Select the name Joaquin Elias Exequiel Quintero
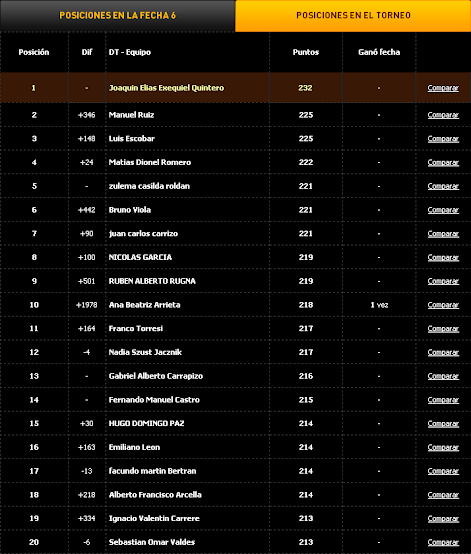The height and width of the screenshot is (554, 471). pyautogui.click(x=166, y=88)
